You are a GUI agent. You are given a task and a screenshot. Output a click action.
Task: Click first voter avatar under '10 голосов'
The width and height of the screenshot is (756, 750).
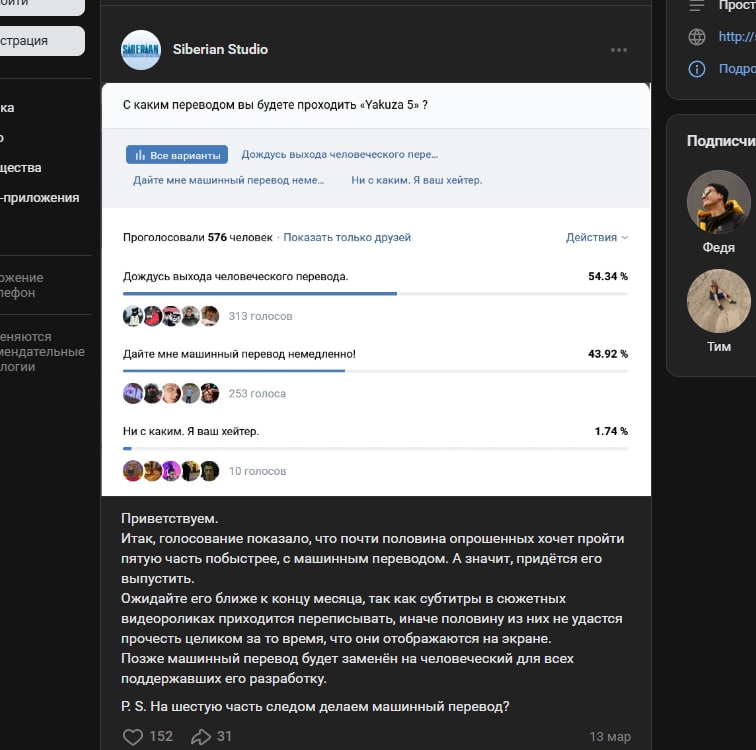[133, 471]
